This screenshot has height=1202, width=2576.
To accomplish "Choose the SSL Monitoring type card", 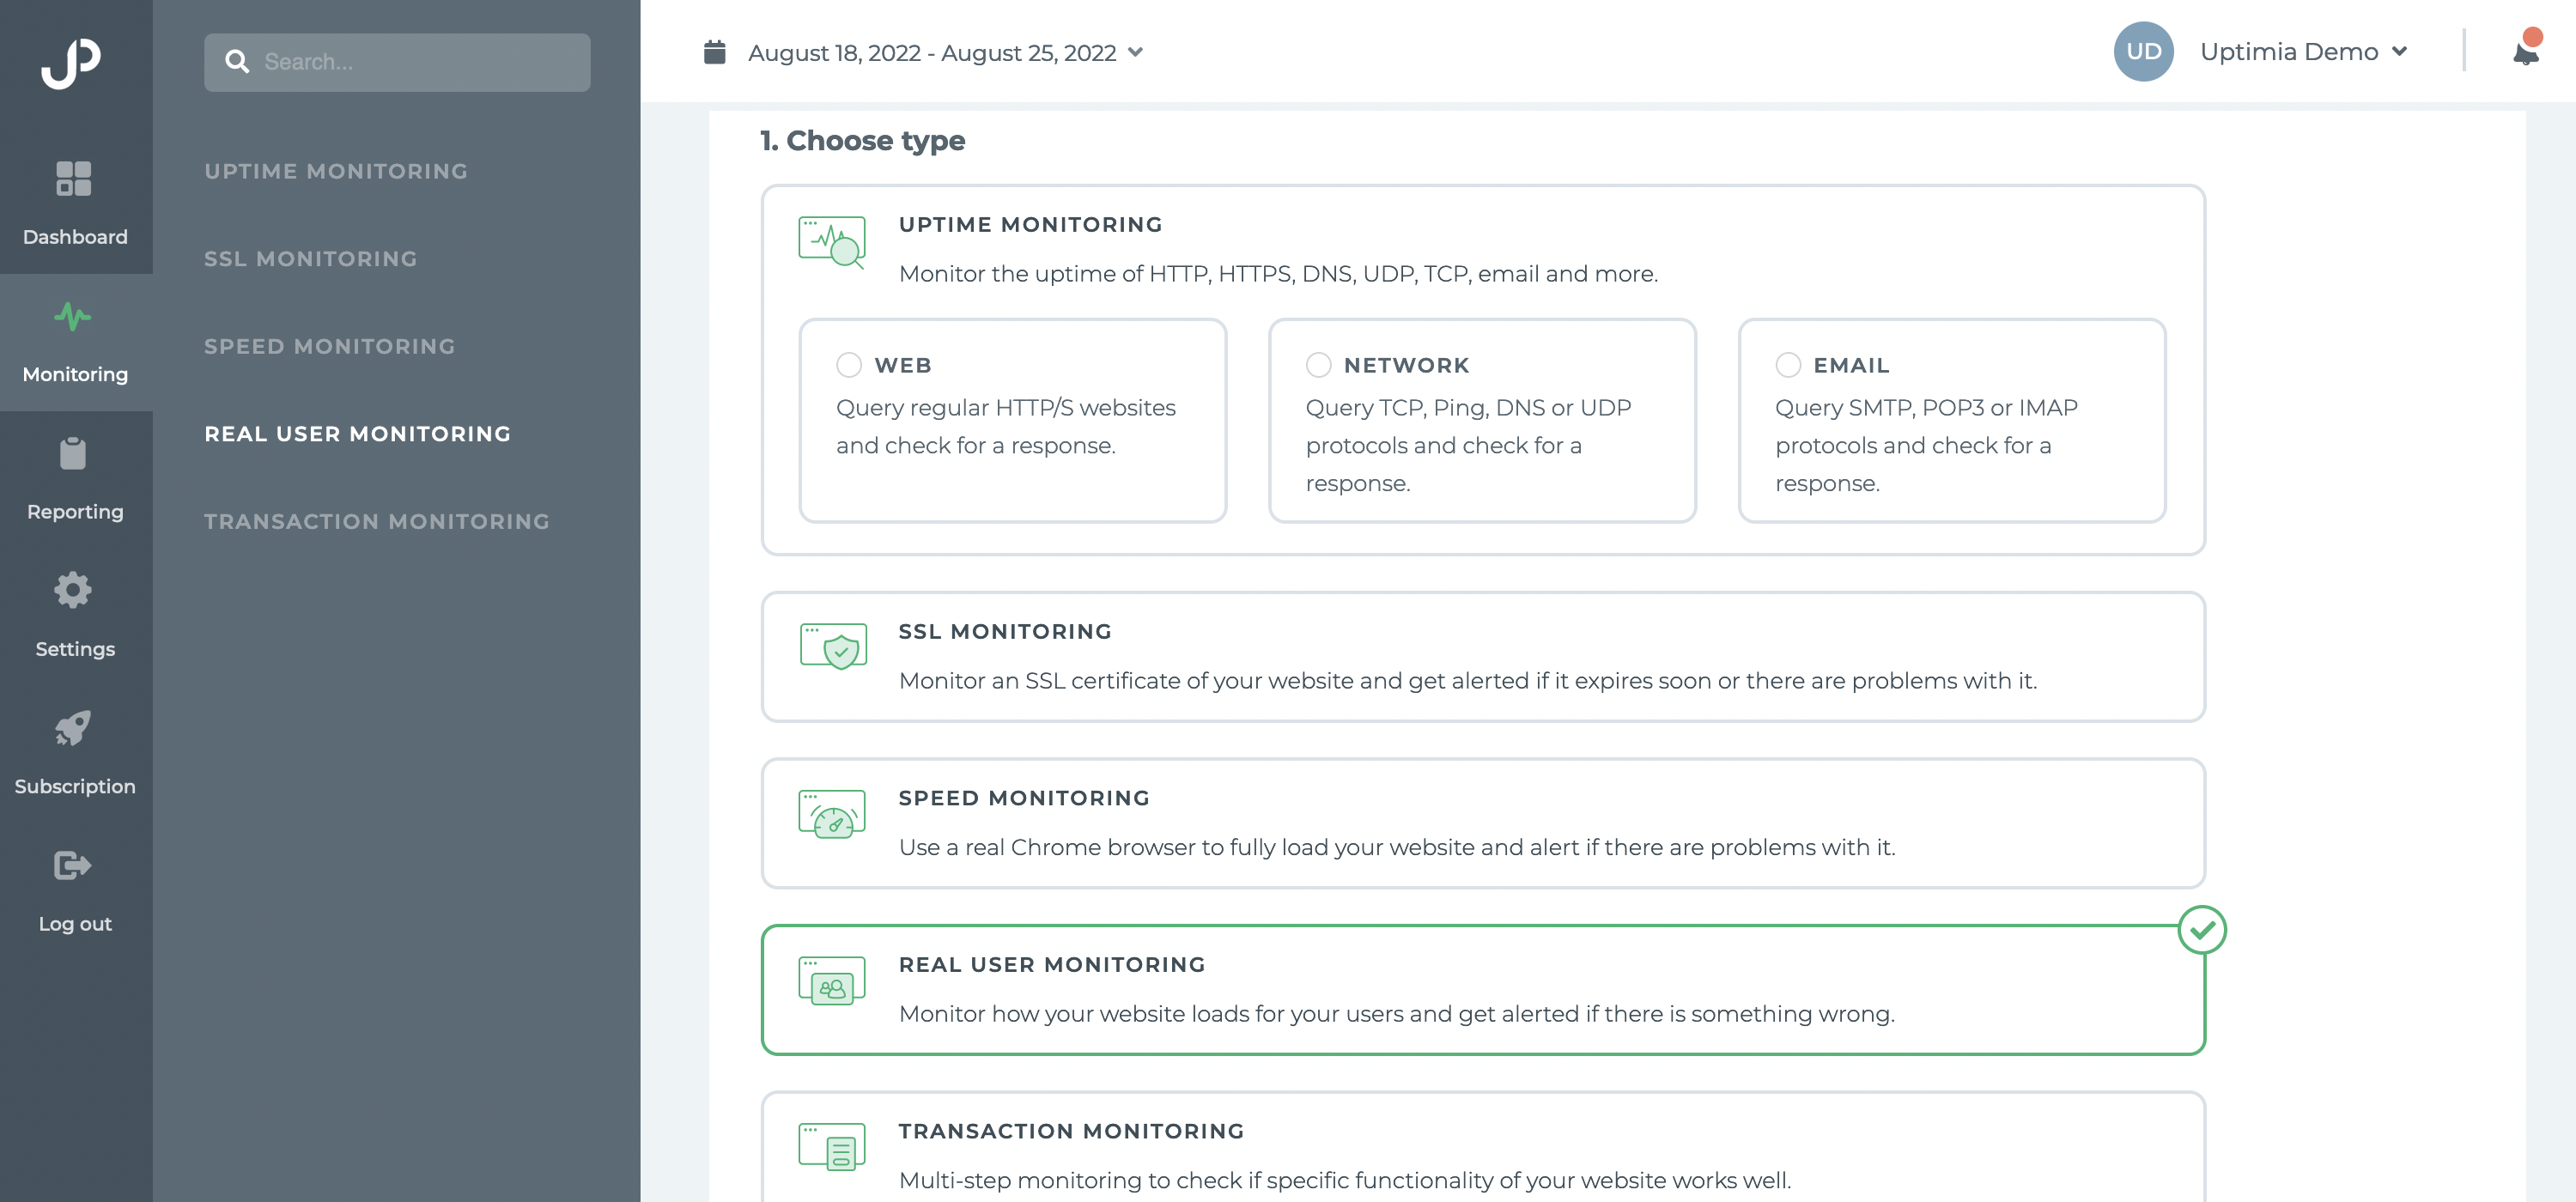I will point(1483,657).
